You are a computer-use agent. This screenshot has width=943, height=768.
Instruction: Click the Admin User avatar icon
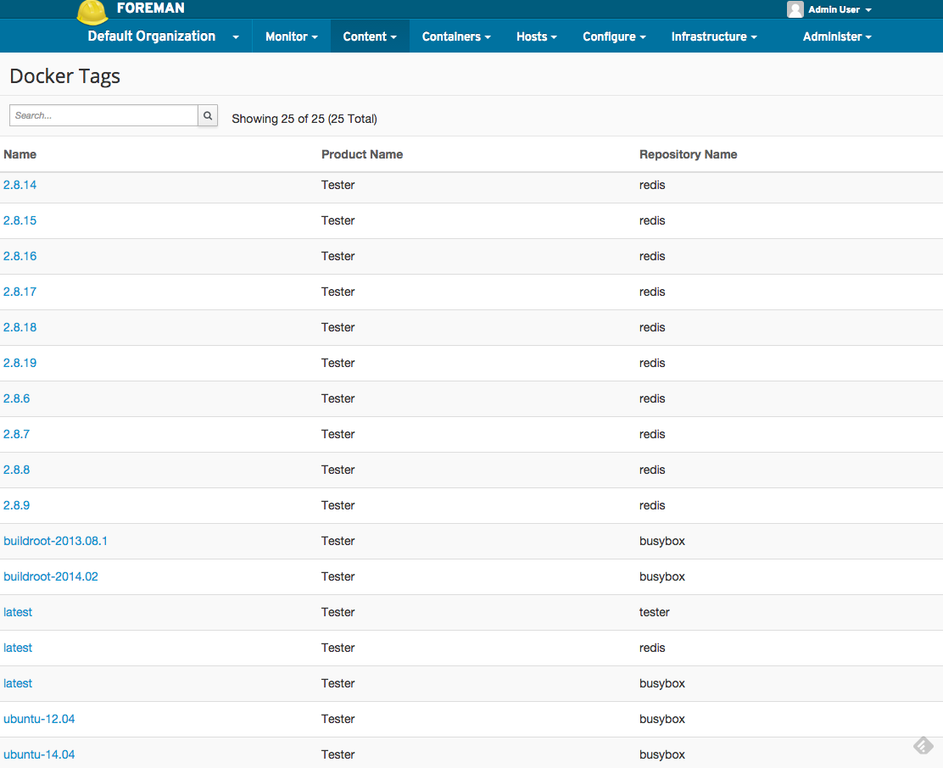coord(795,10)
